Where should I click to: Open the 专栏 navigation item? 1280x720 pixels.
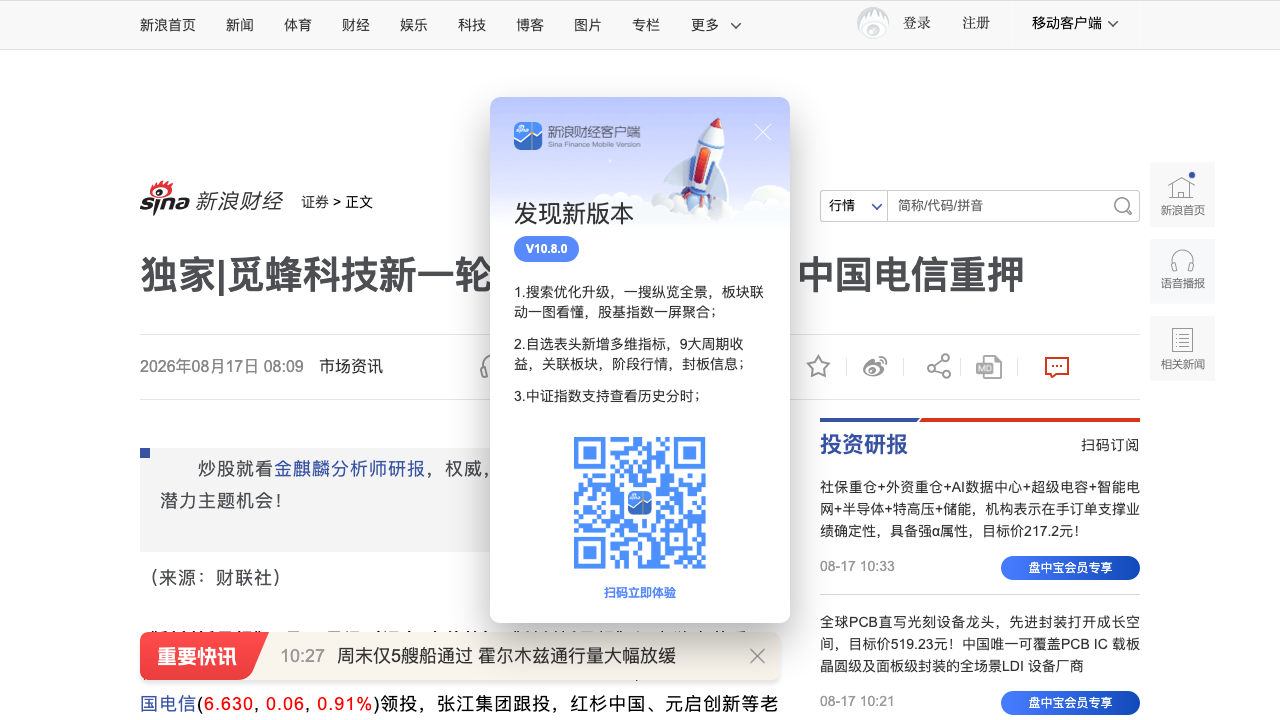tap(646, 25)
